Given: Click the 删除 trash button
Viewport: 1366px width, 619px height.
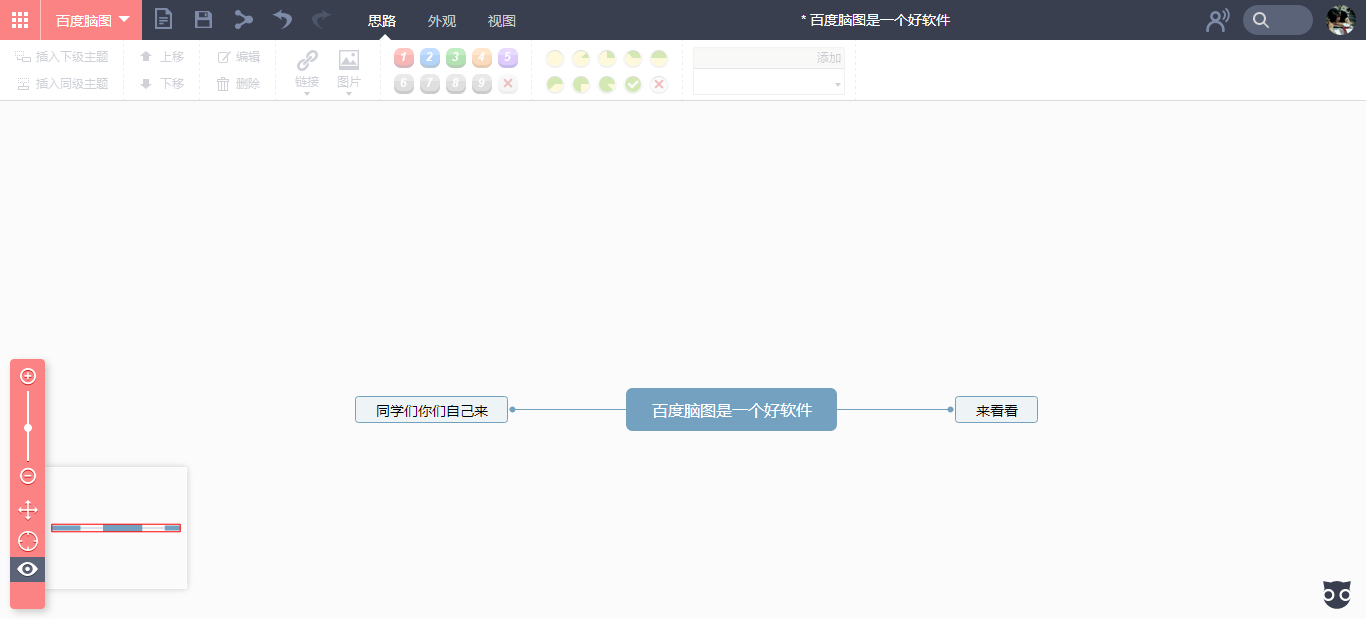Looking at the screenshot, I should pyautogui.click(x=238, y=84).
